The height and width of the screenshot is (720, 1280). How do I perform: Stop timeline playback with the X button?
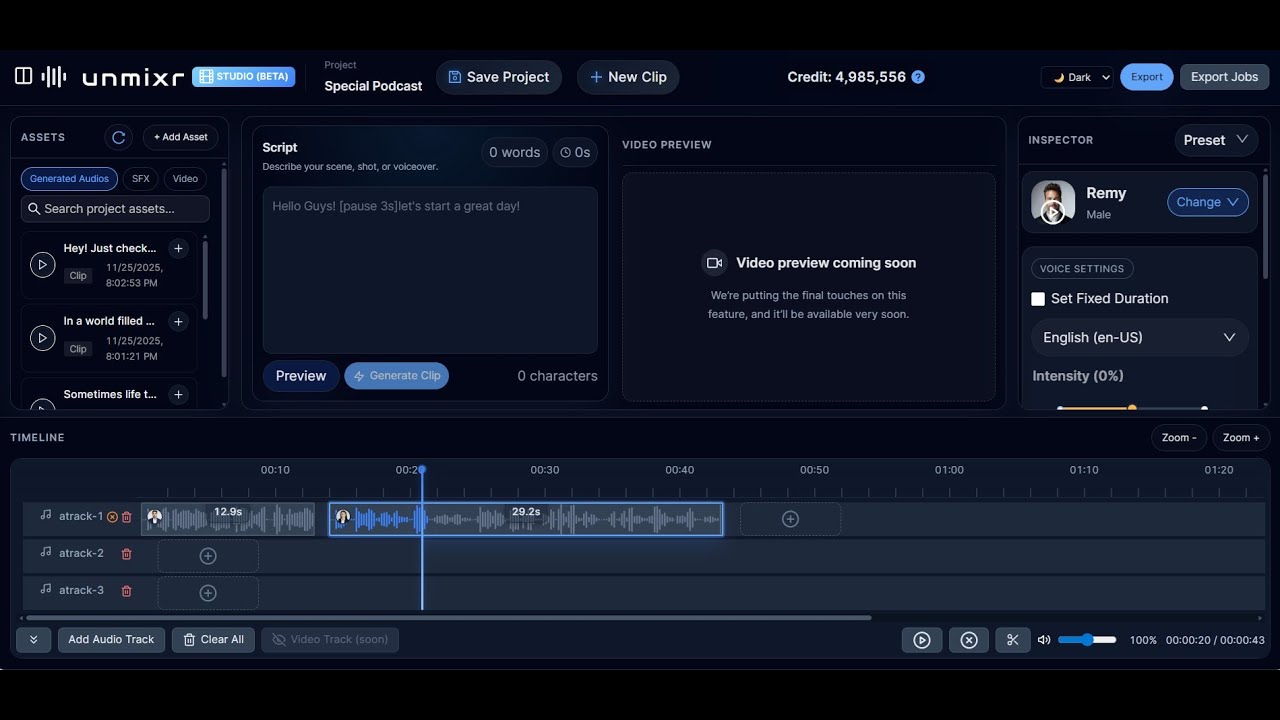click(x=969, y=640)
